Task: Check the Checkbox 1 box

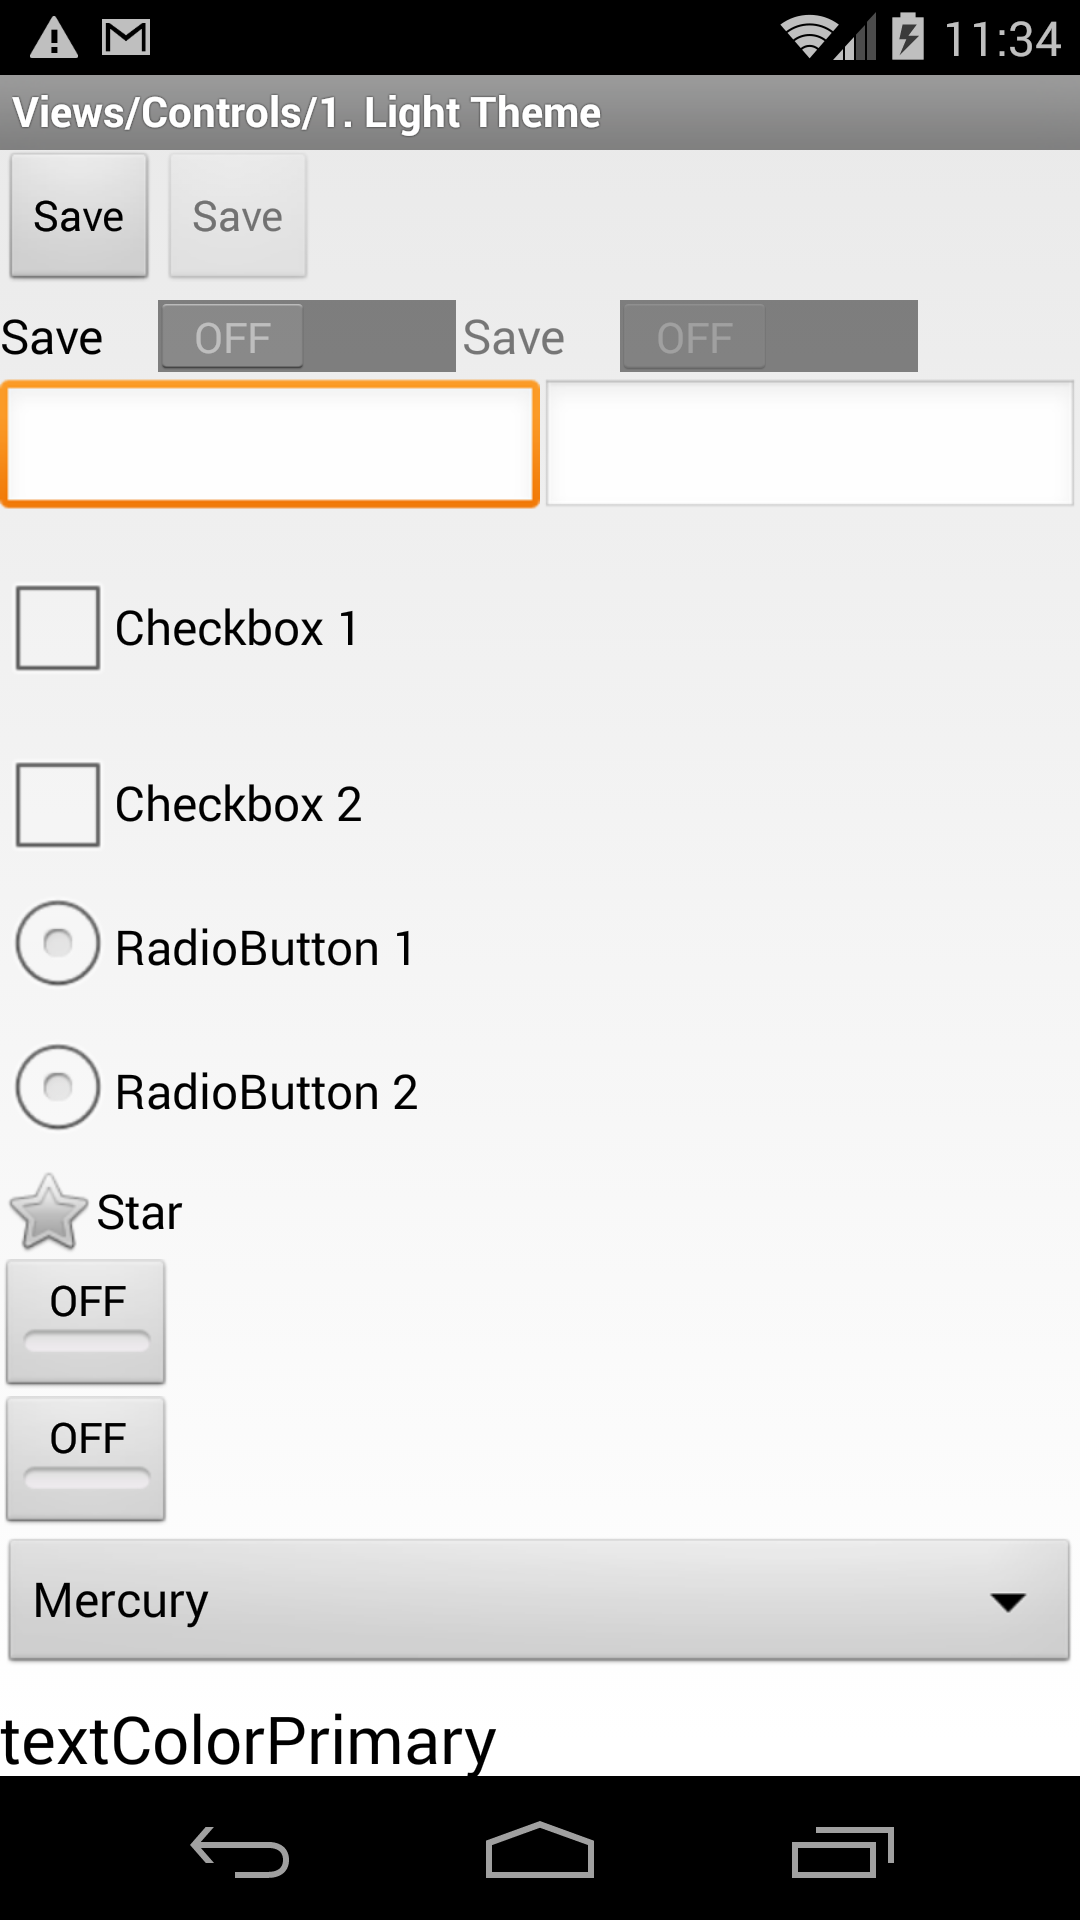Action: coord(58,628)
